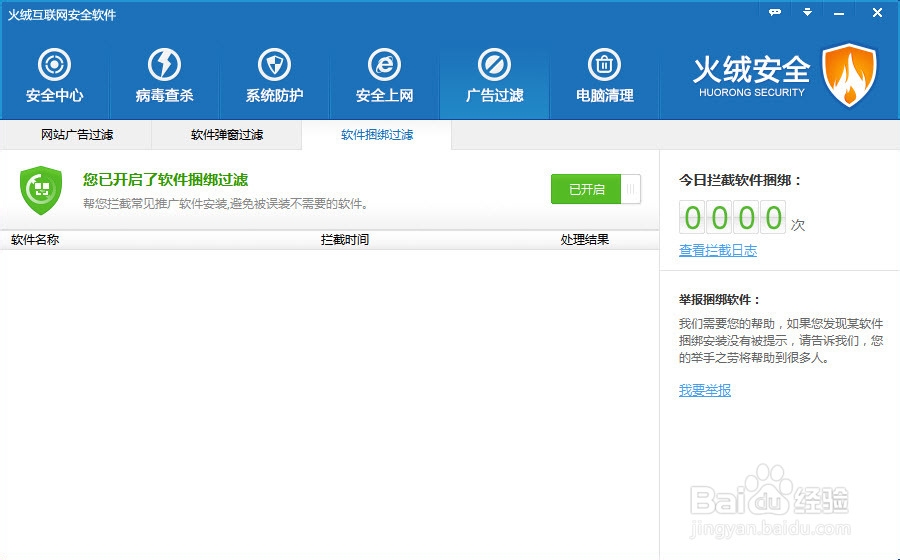The height and width of the screenshot is (560, 900).
Task: Sort by 软件名称 column header
Action: pos(35,240)
